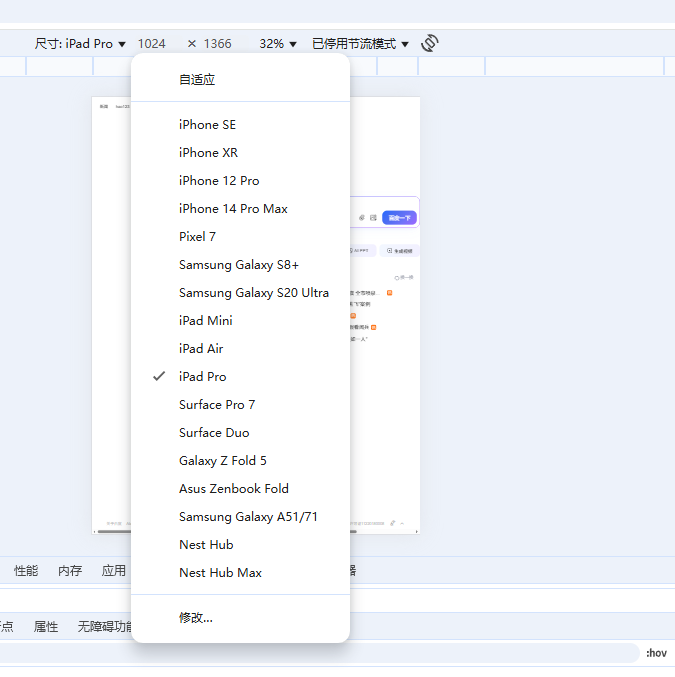Switch to the 属性 properties tab

pyautogui.click(x=46, y=626)
